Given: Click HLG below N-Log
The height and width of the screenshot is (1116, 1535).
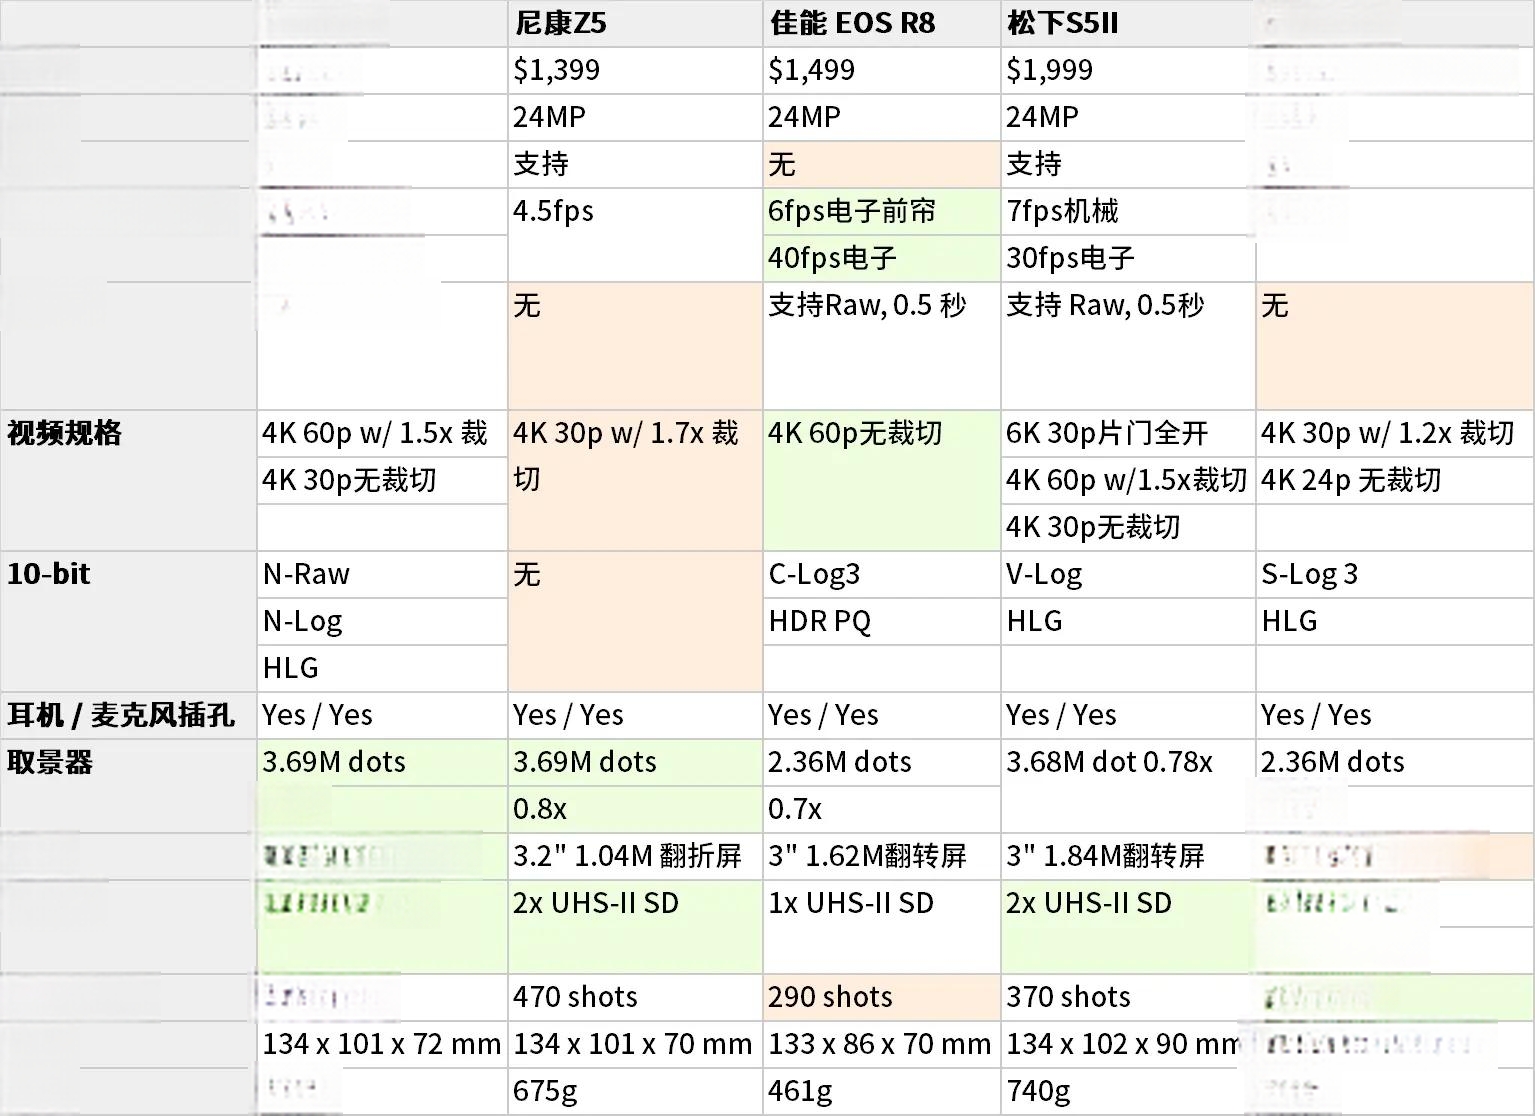Looking at the screenshot, I should click(382, 668).
